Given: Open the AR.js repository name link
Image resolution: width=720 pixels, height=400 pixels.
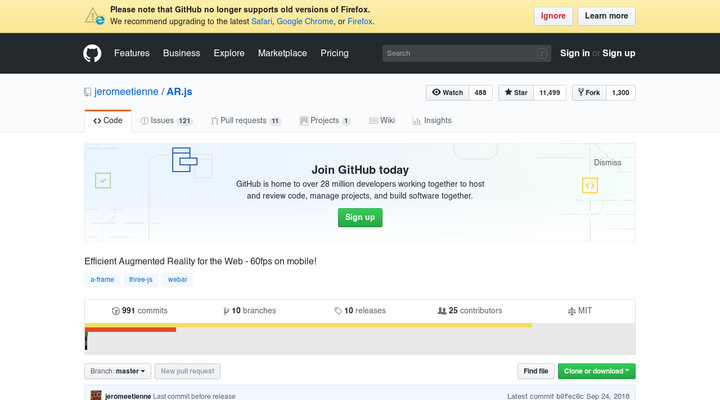Looking at the screenshot, I should (x=180, y=92).
